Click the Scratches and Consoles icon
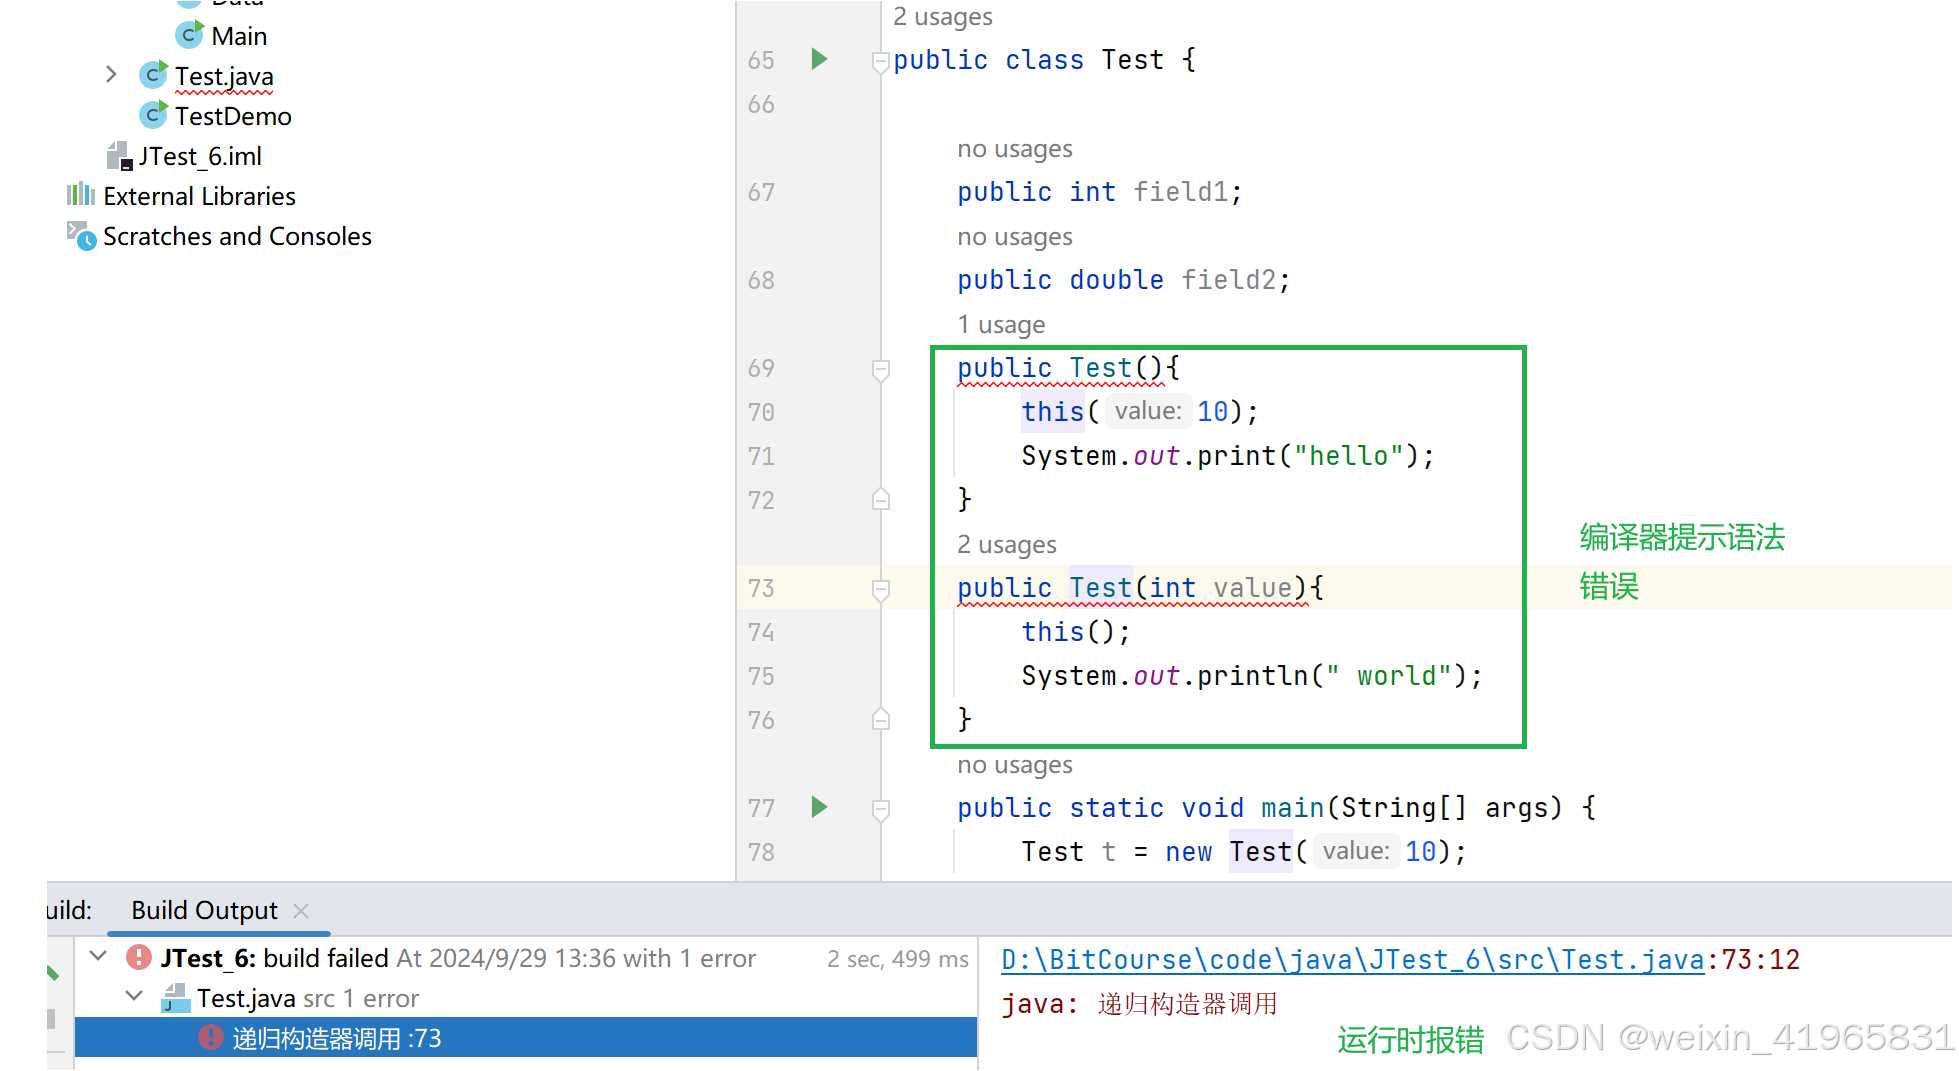1959x1071 pixels. click(80, 236)
